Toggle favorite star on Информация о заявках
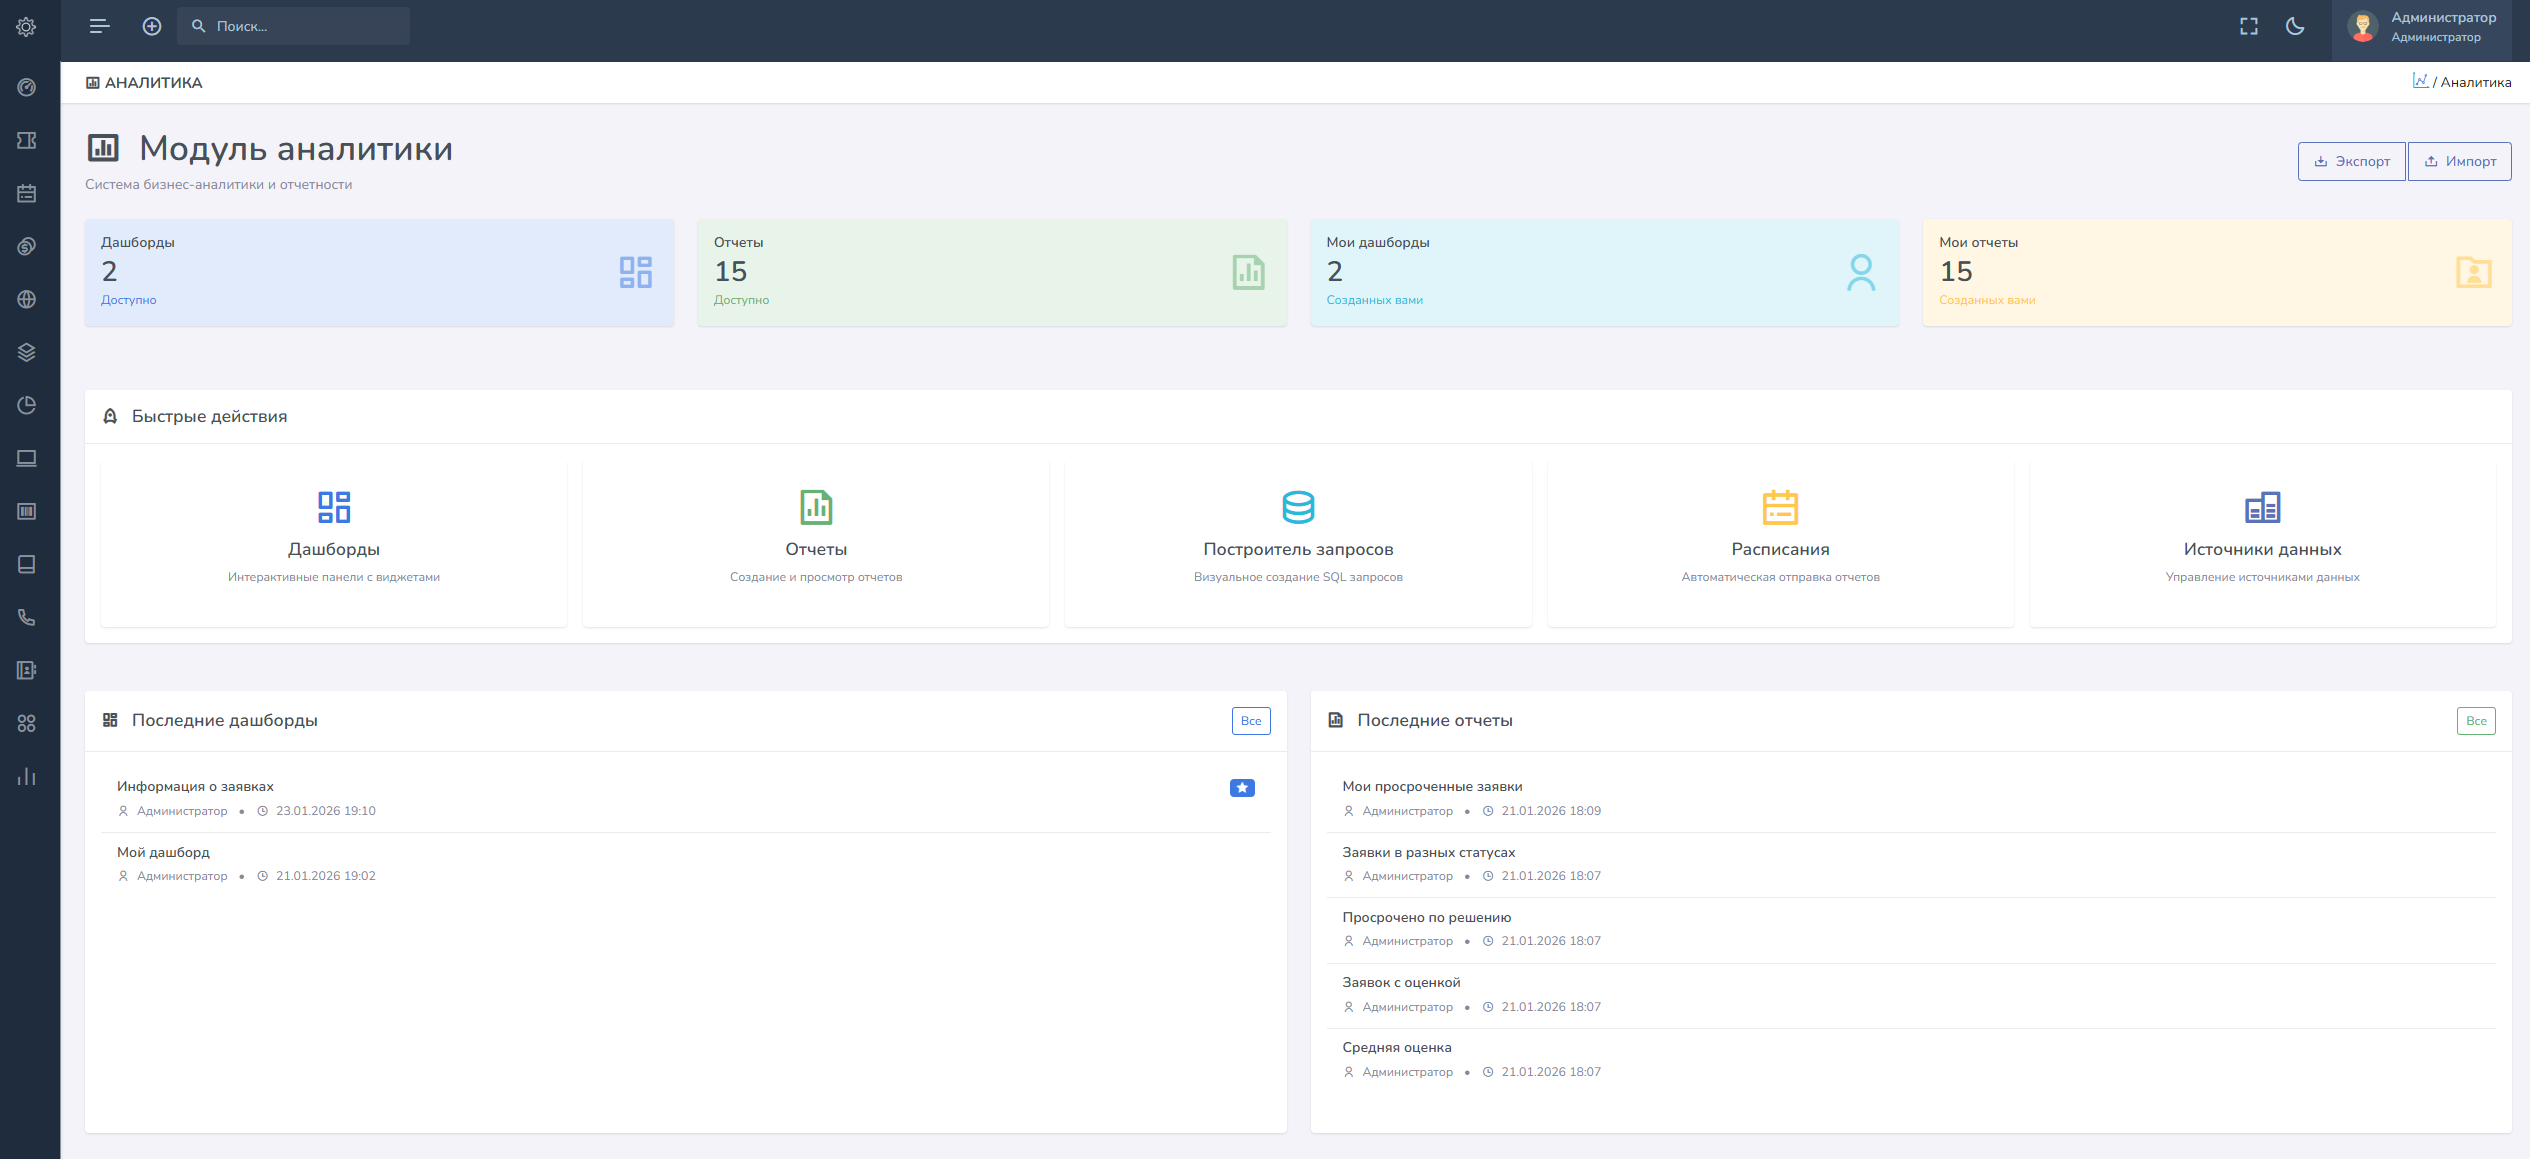This screenshot has width=2530, height=1159. pos(1242,788)
